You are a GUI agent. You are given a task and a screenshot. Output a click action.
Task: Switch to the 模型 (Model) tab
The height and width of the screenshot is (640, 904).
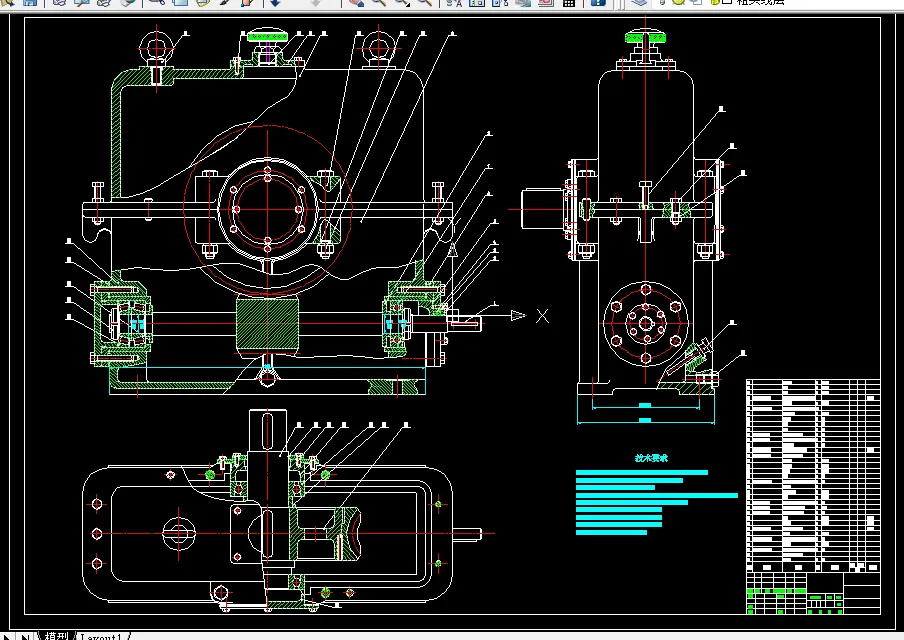click(x=56, y=636)
